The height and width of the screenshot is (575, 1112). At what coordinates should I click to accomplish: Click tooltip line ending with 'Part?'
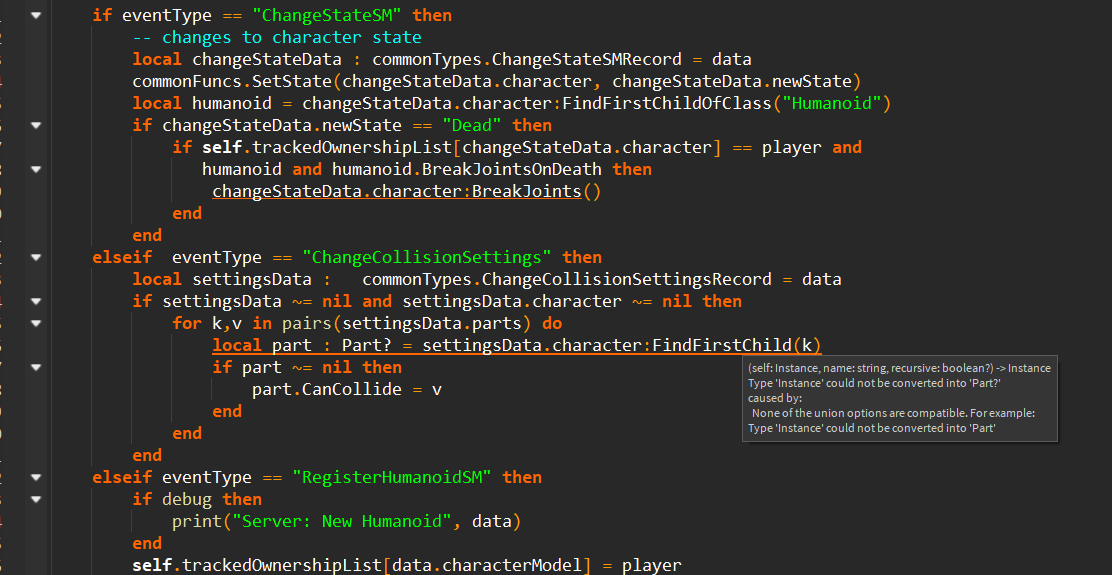[874, 383]
